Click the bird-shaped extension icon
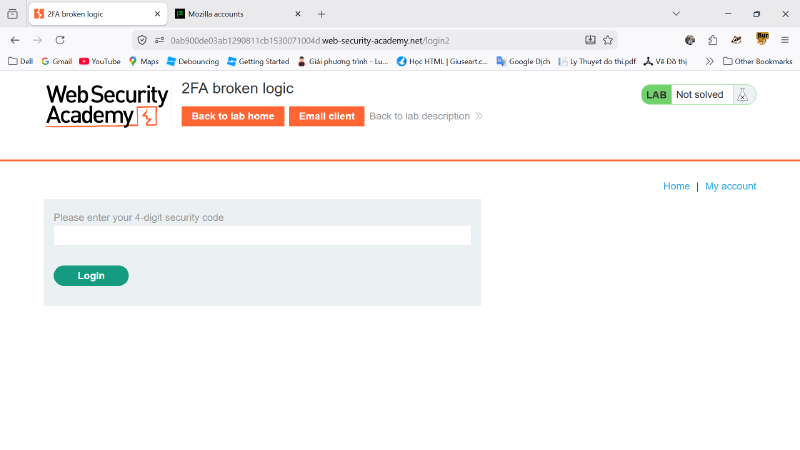The image size is (800, 450). pyautogui.click(x=736, y=40)
